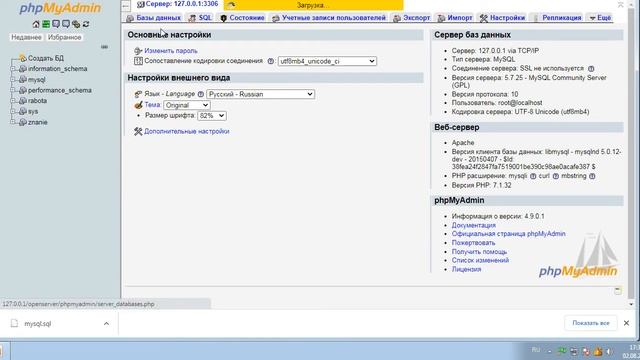640x360 pixels.
Task: Open the Лицензия link
Action: [x=467, y=269]
